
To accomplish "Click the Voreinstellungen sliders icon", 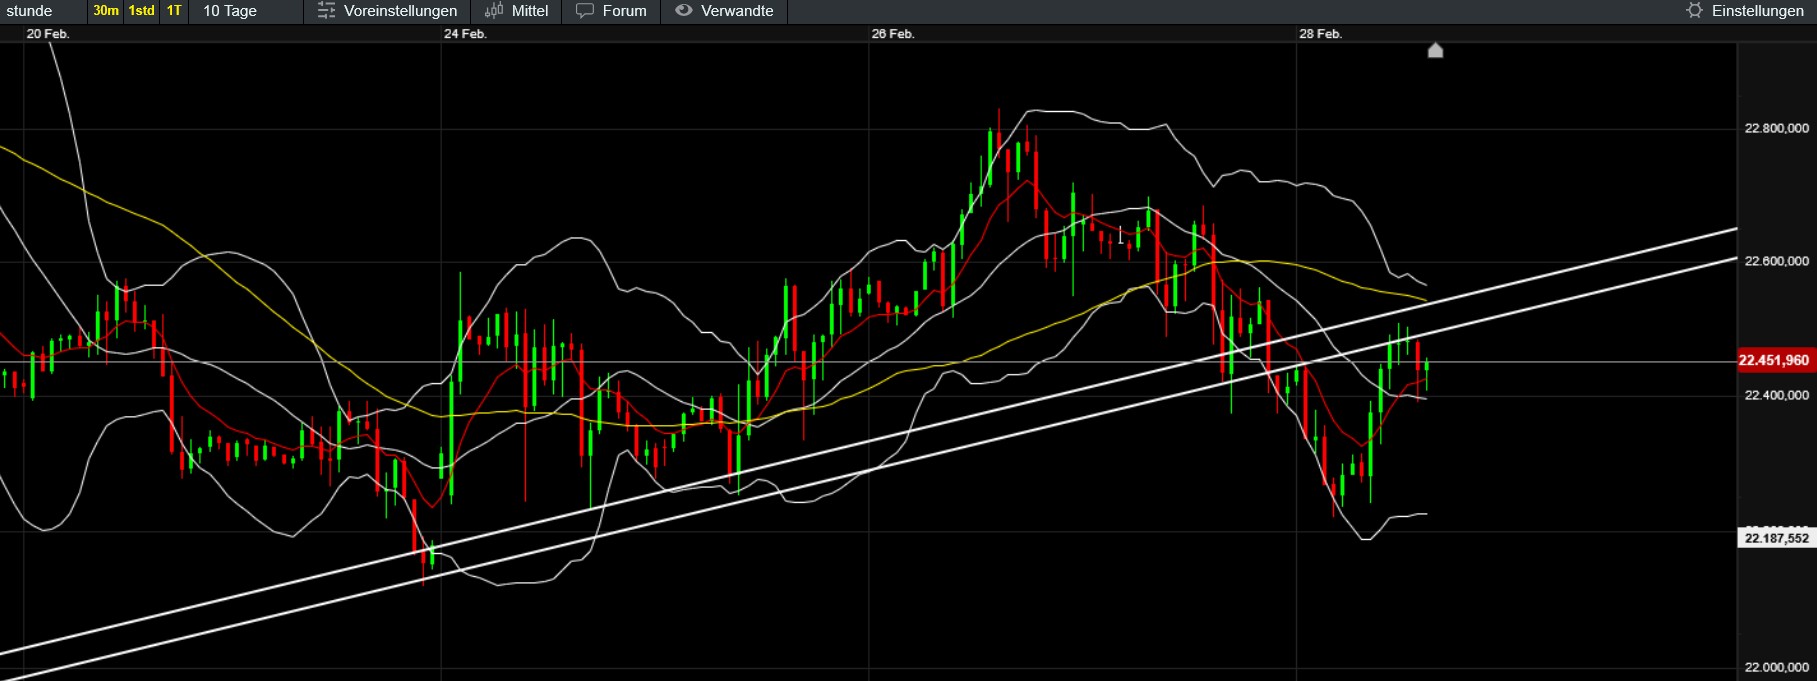I will tap(326, 11).
